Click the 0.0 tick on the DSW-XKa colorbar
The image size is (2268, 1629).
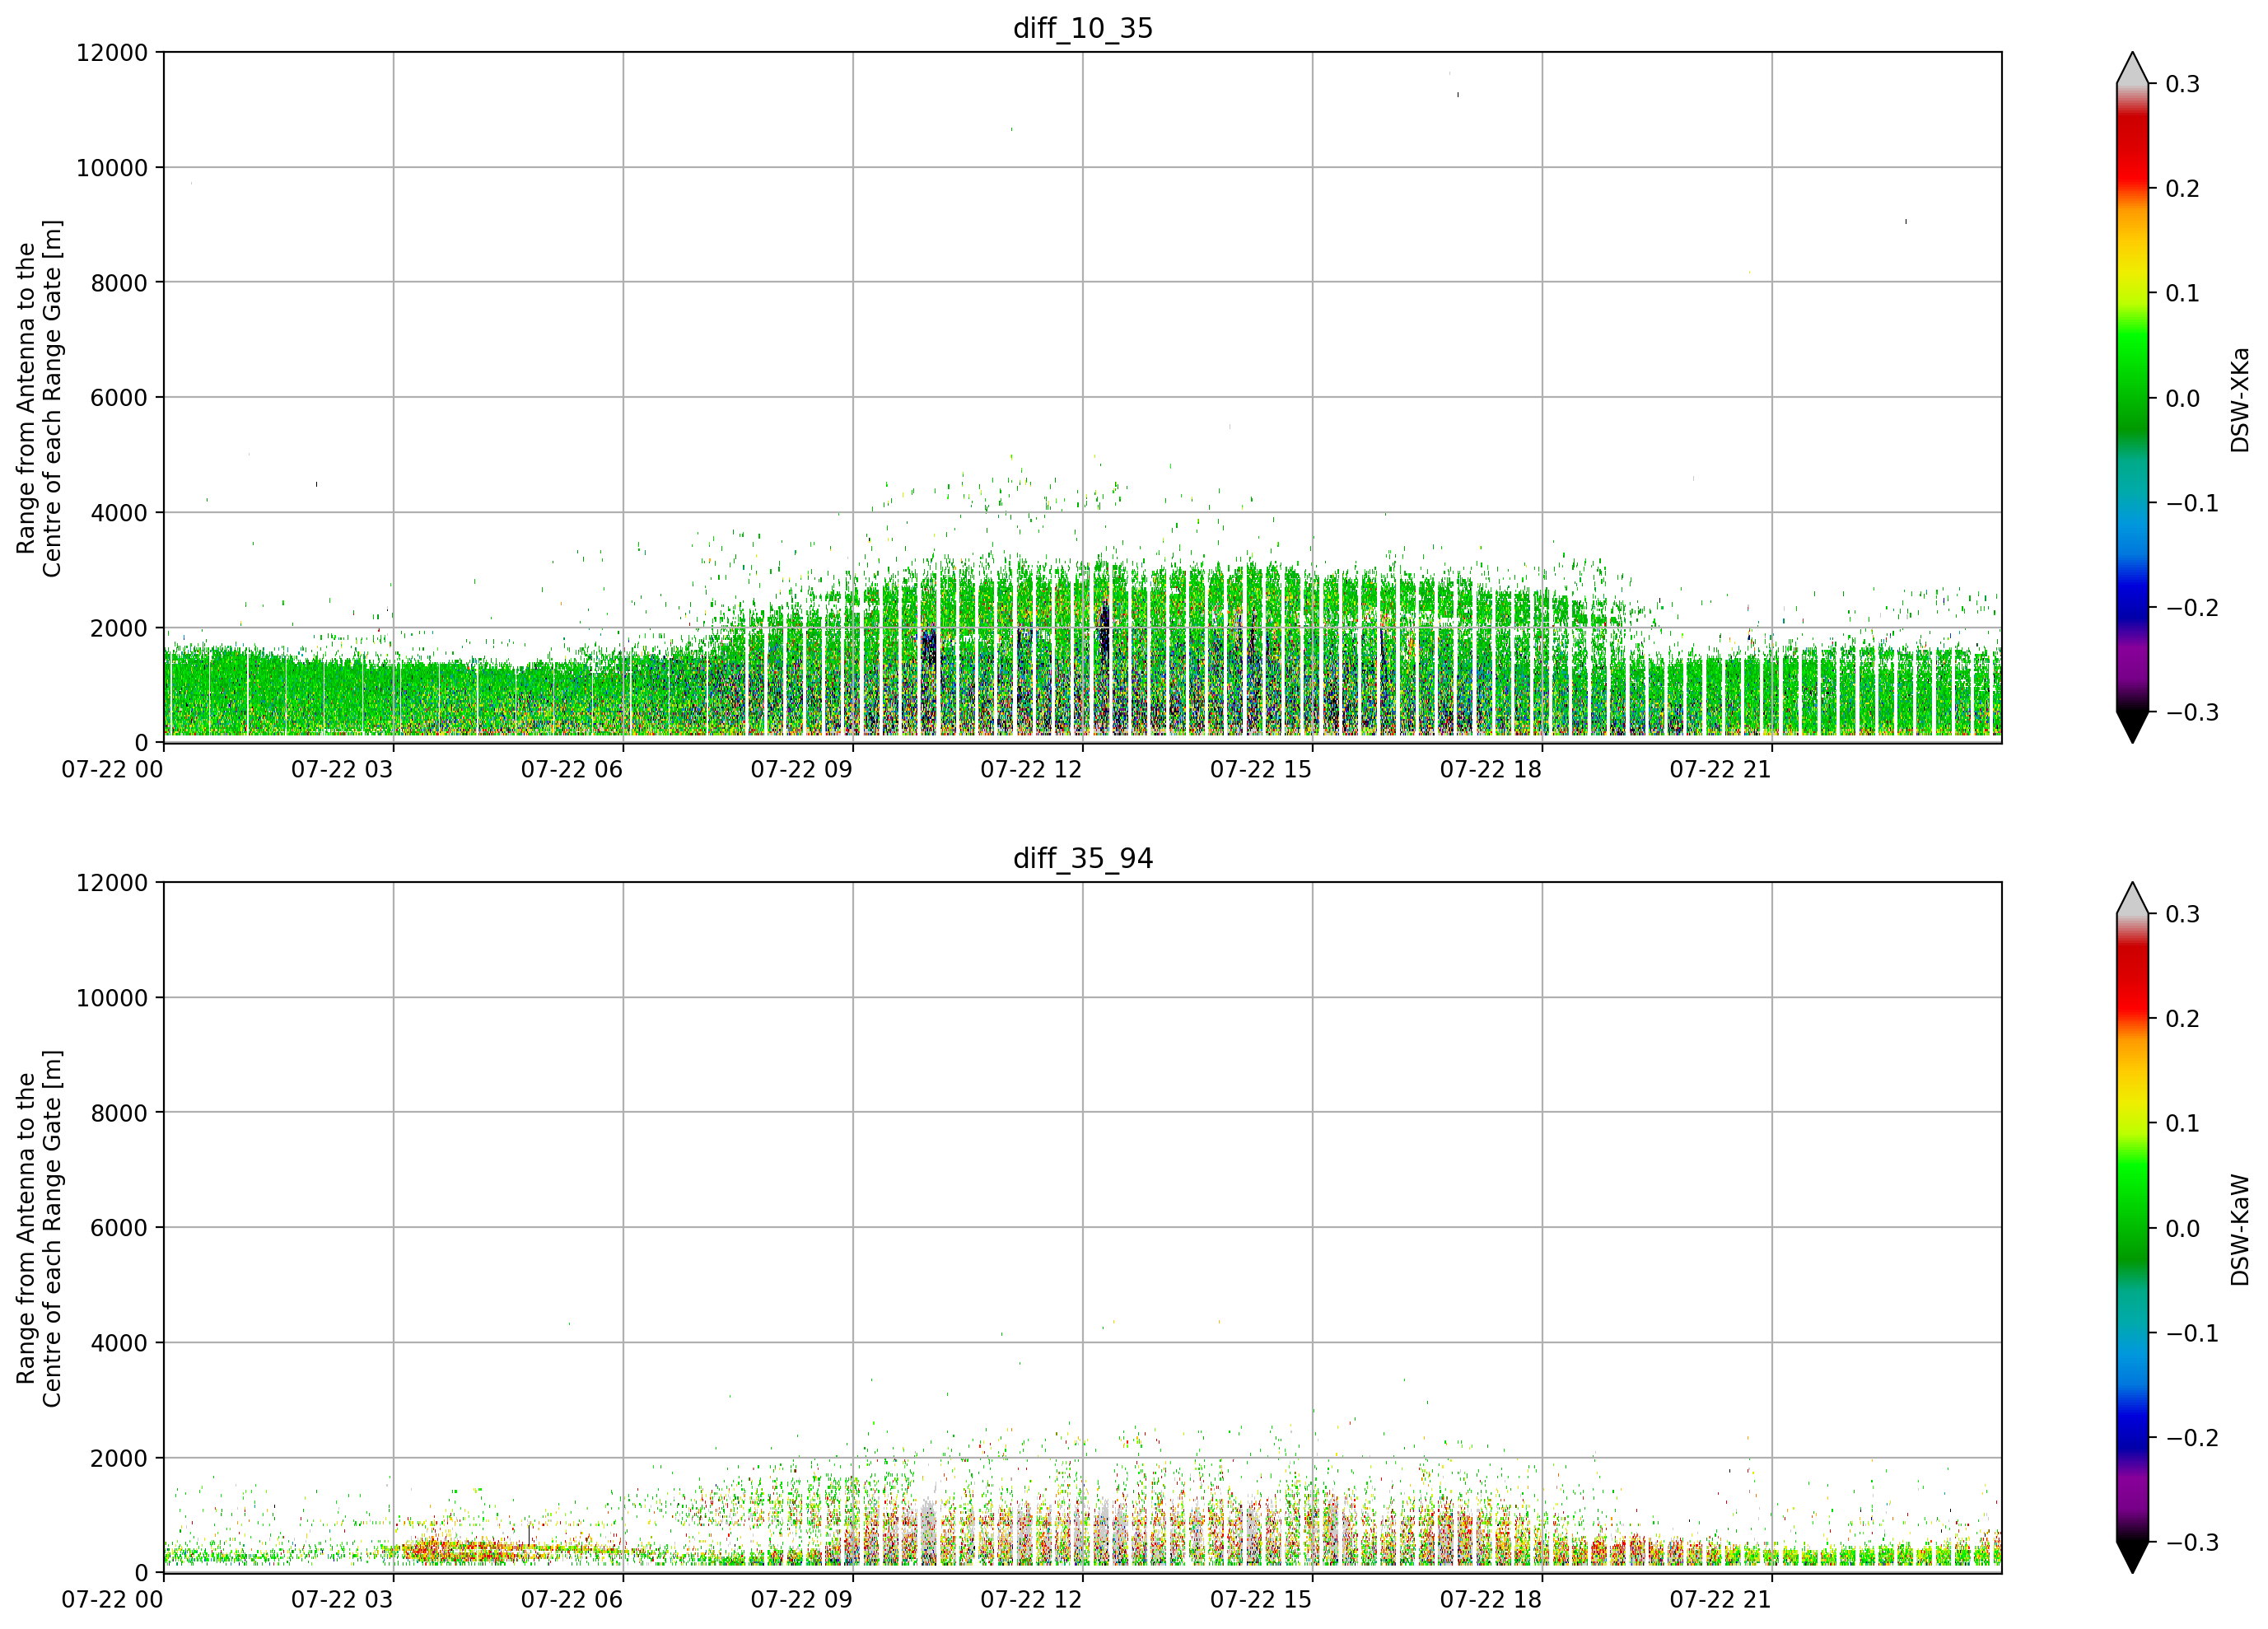[x=2183, y=398]
